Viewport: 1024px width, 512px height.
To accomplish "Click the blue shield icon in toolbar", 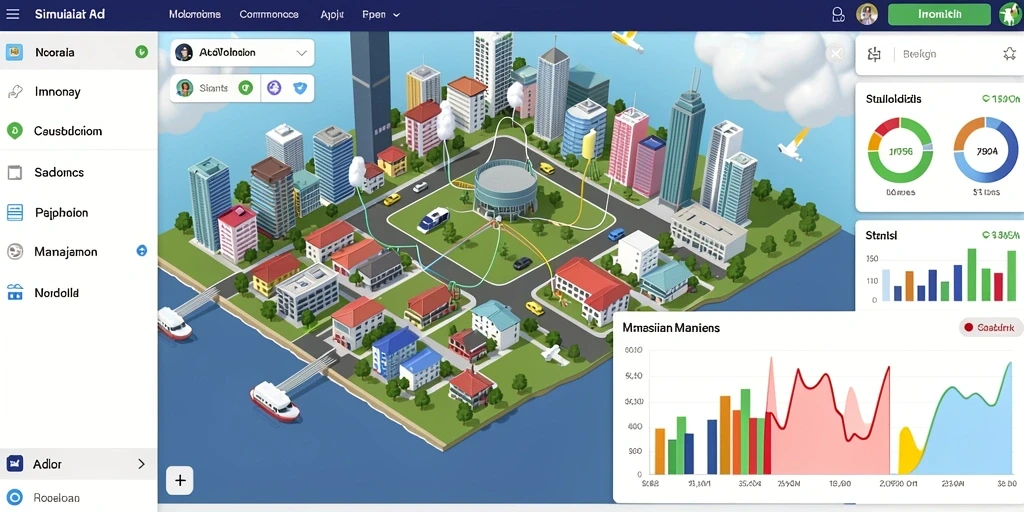I will (300, 88).
